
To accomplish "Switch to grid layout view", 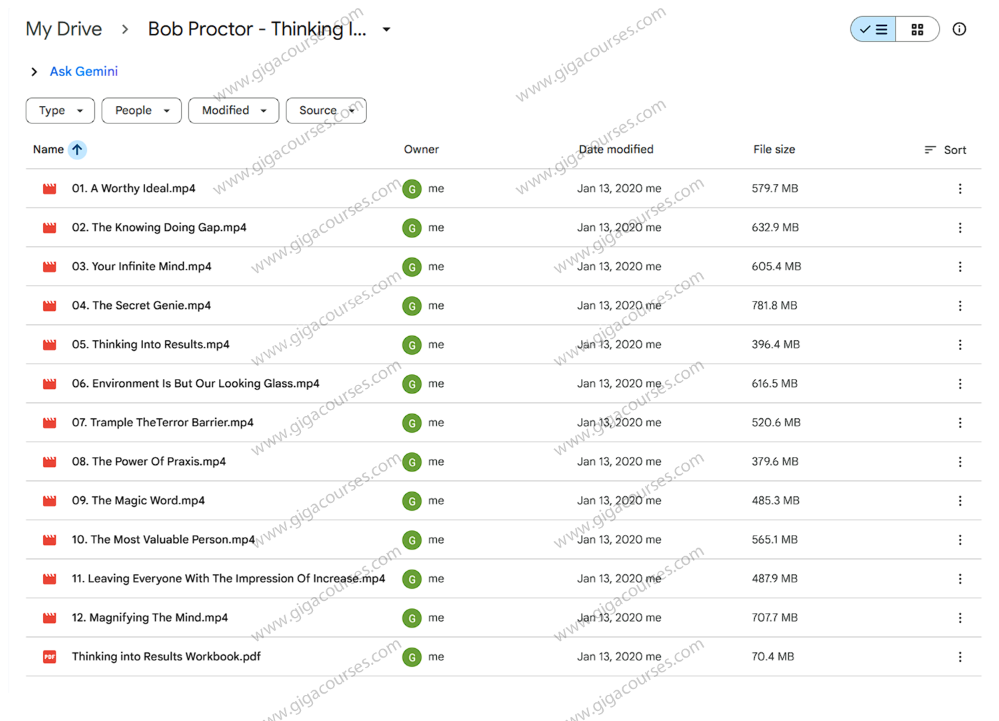I will [917, 29].
